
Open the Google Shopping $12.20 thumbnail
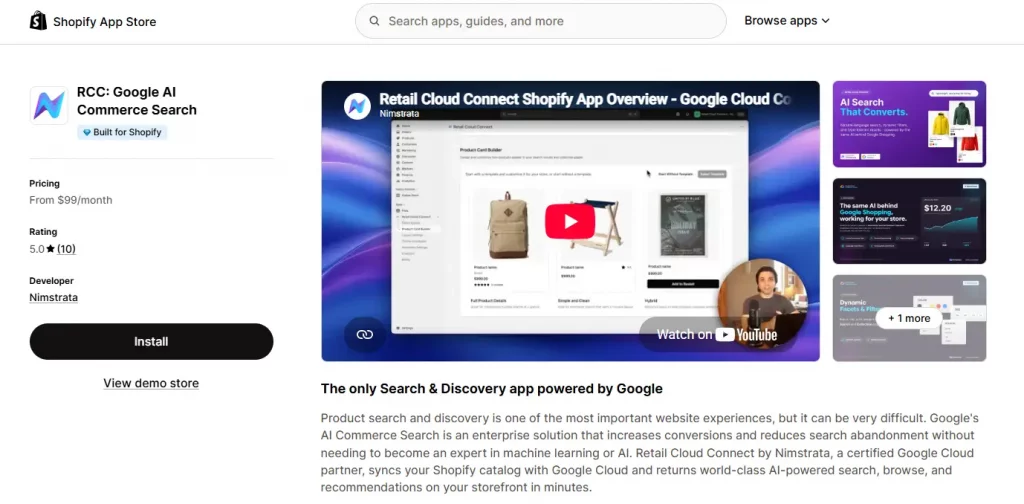(909, 221)
